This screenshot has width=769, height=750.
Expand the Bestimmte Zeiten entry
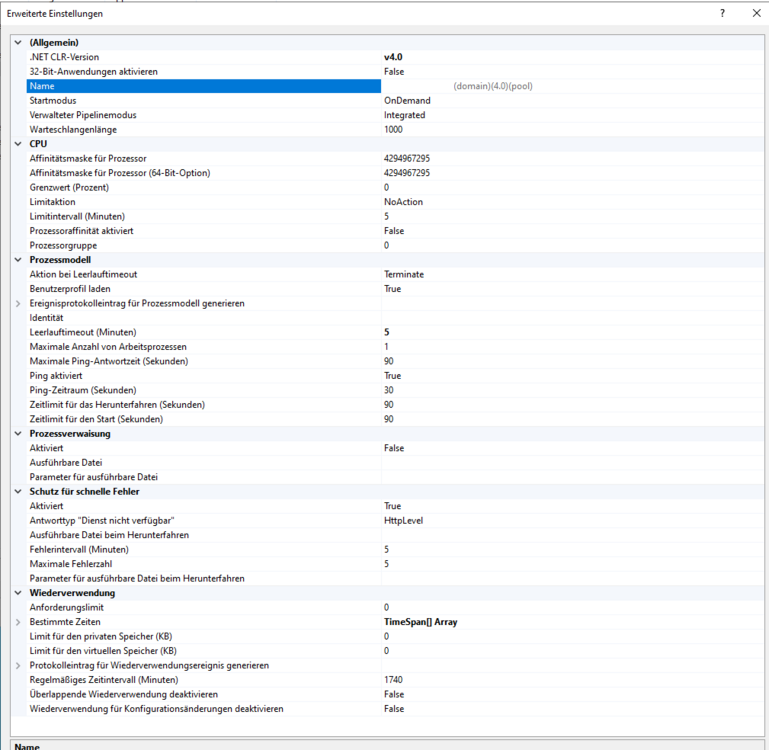tap(18, 622)
